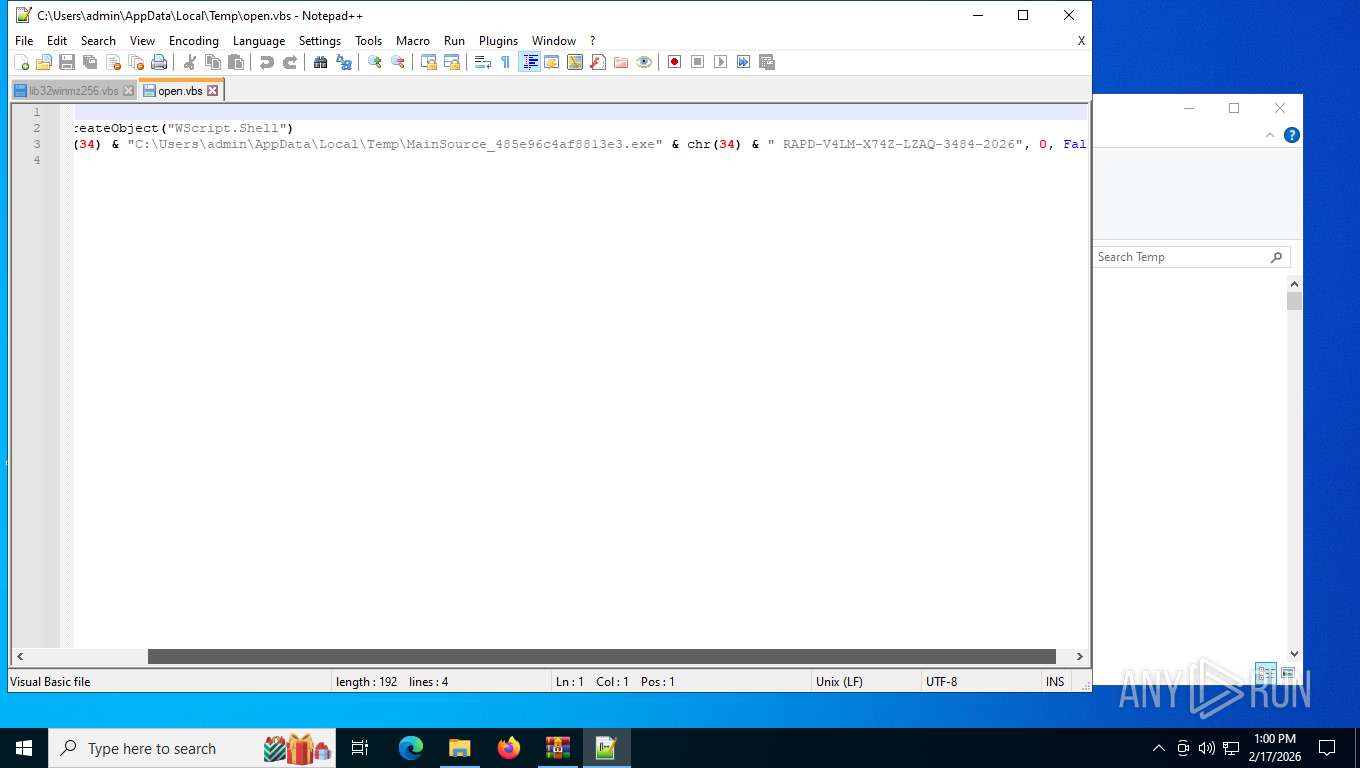
Task: Save the current file with the Save icon
Action: [67, 62]
